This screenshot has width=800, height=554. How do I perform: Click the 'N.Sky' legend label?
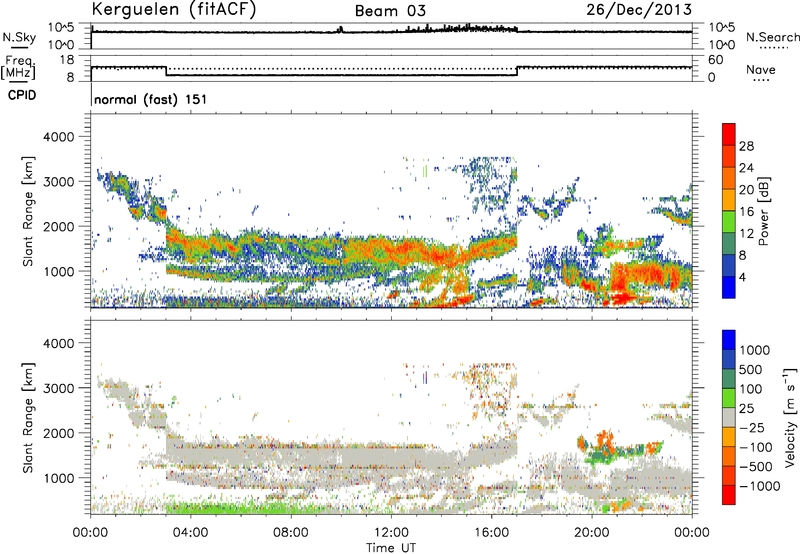click(x=19, y=37)
